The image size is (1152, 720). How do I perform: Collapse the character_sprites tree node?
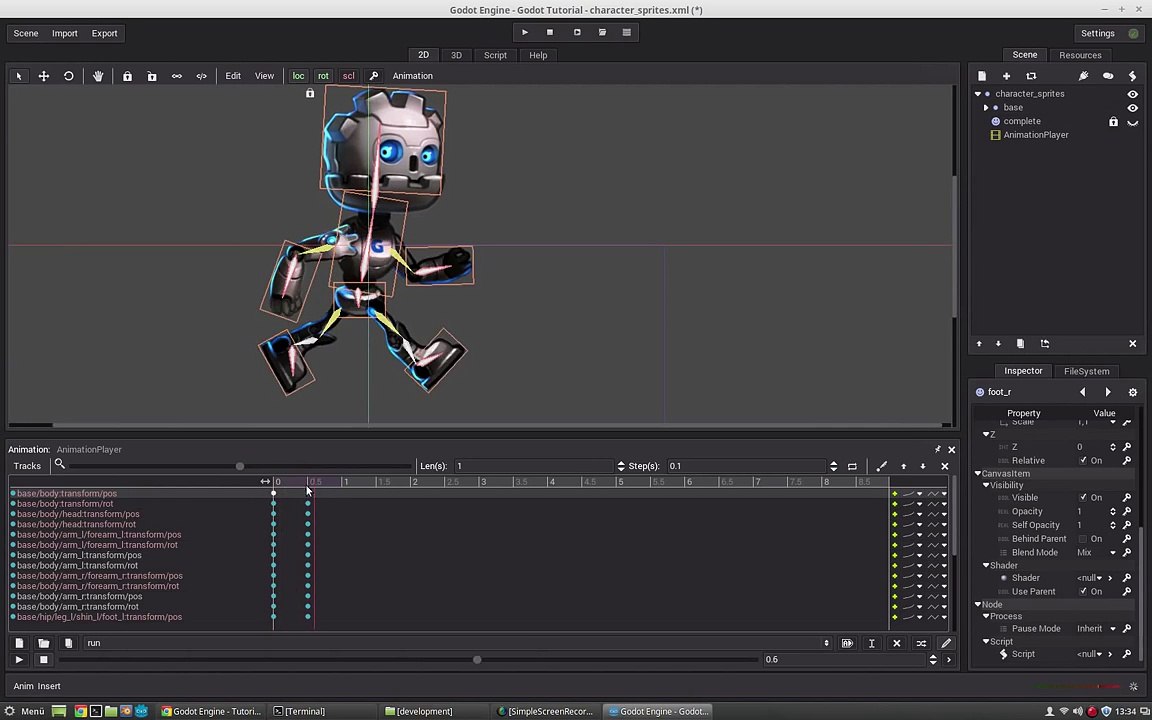tap(978, 94)
